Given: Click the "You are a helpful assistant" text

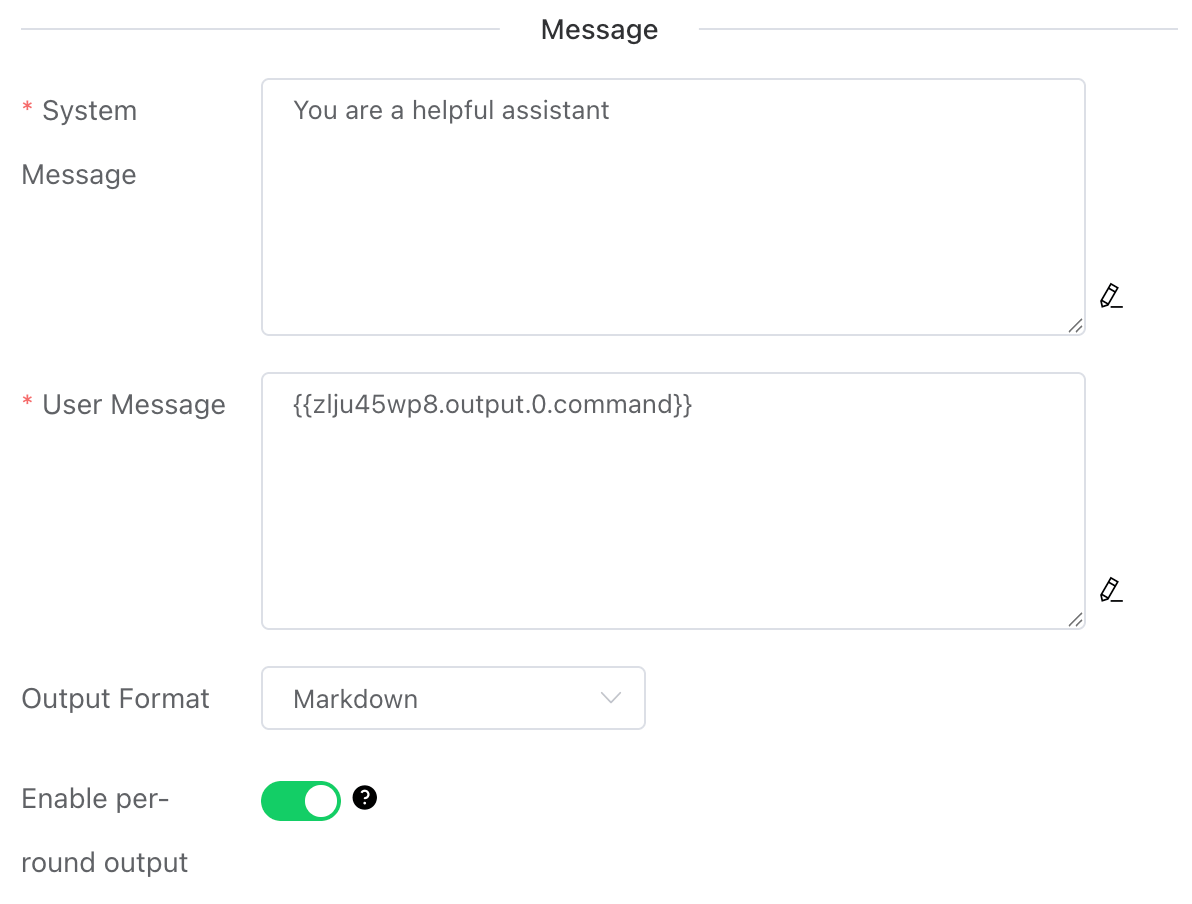Looking at the screenshot, I should pyautogui.click(x=451, y=110).
